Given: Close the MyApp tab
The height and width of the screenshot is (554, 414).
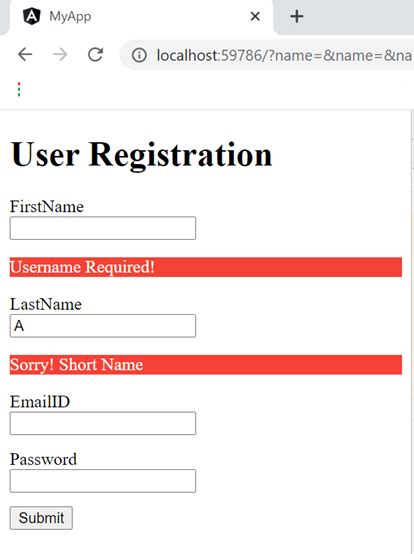Looking at the screenshot, I should (x=255, y=16).
